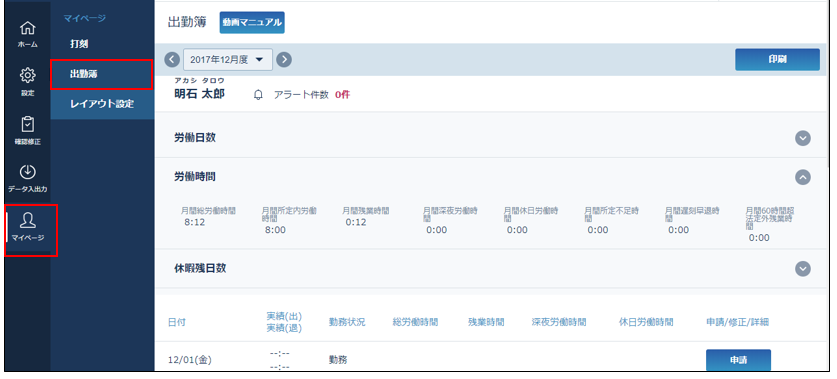Click the 勤務状況 column header
Image resolution: width=837 pixels, height=379 pixels.
348,322
